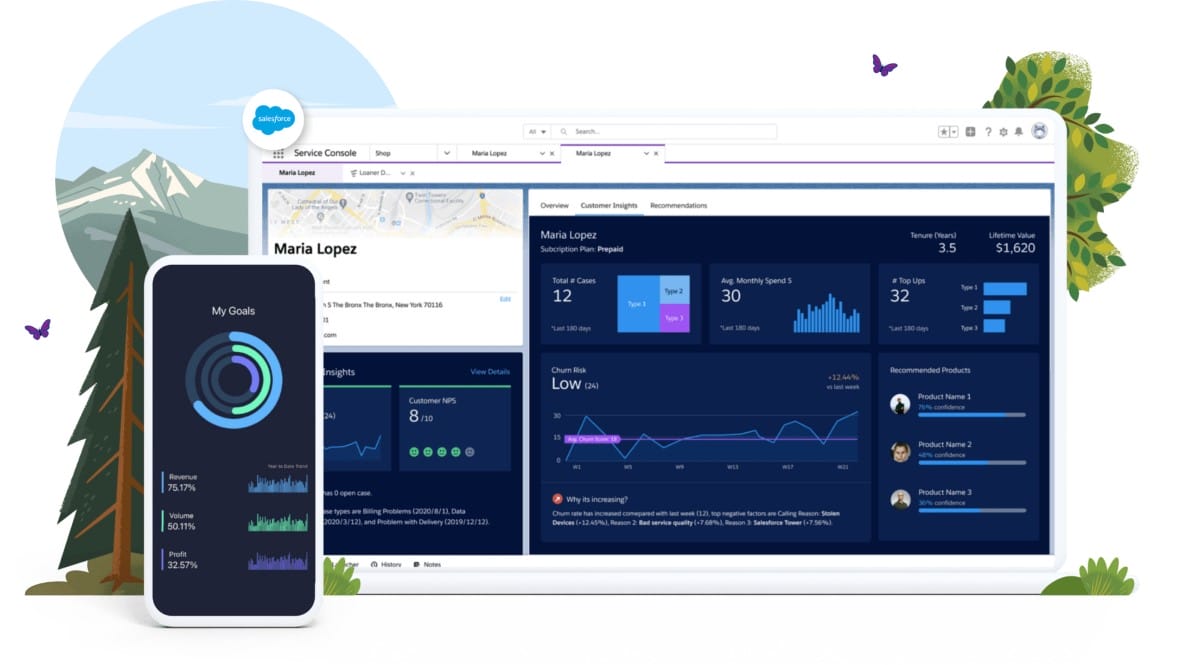
Task: Open the App Launcher grid icon
Action: click(x=278, y=154)
